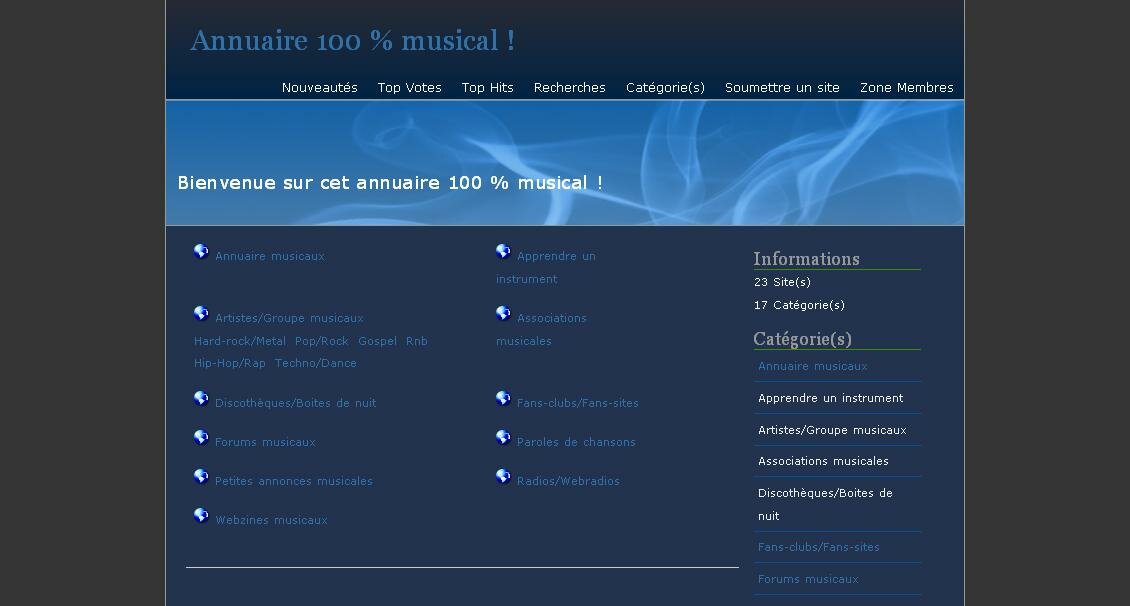Open Annuaire musicaux category in main list

click(x=270, y=256)
